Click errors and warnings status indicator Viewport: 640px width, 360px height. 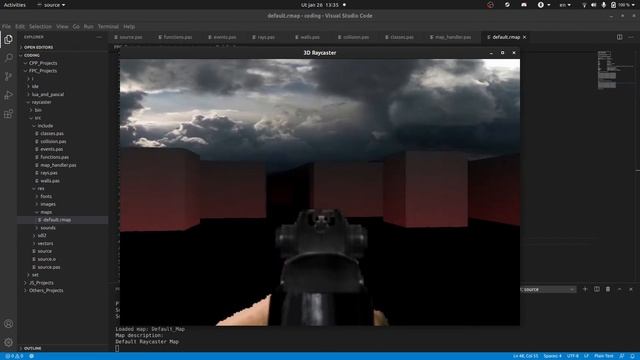(x=14, y=356)
